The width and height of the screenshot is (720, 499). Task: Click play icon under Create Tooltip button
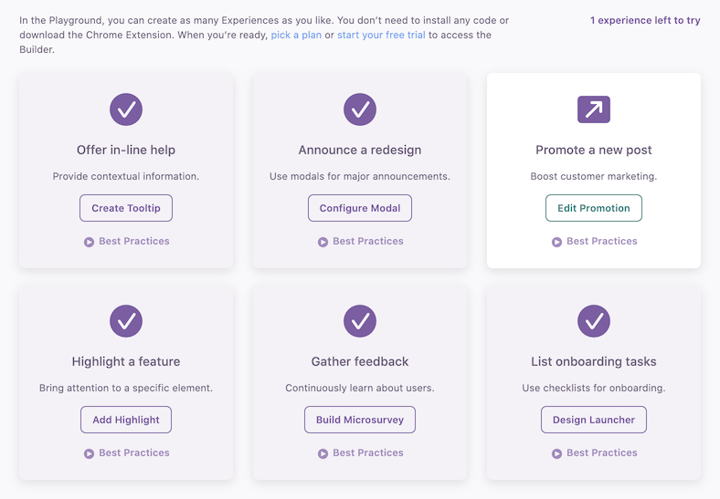89,242
